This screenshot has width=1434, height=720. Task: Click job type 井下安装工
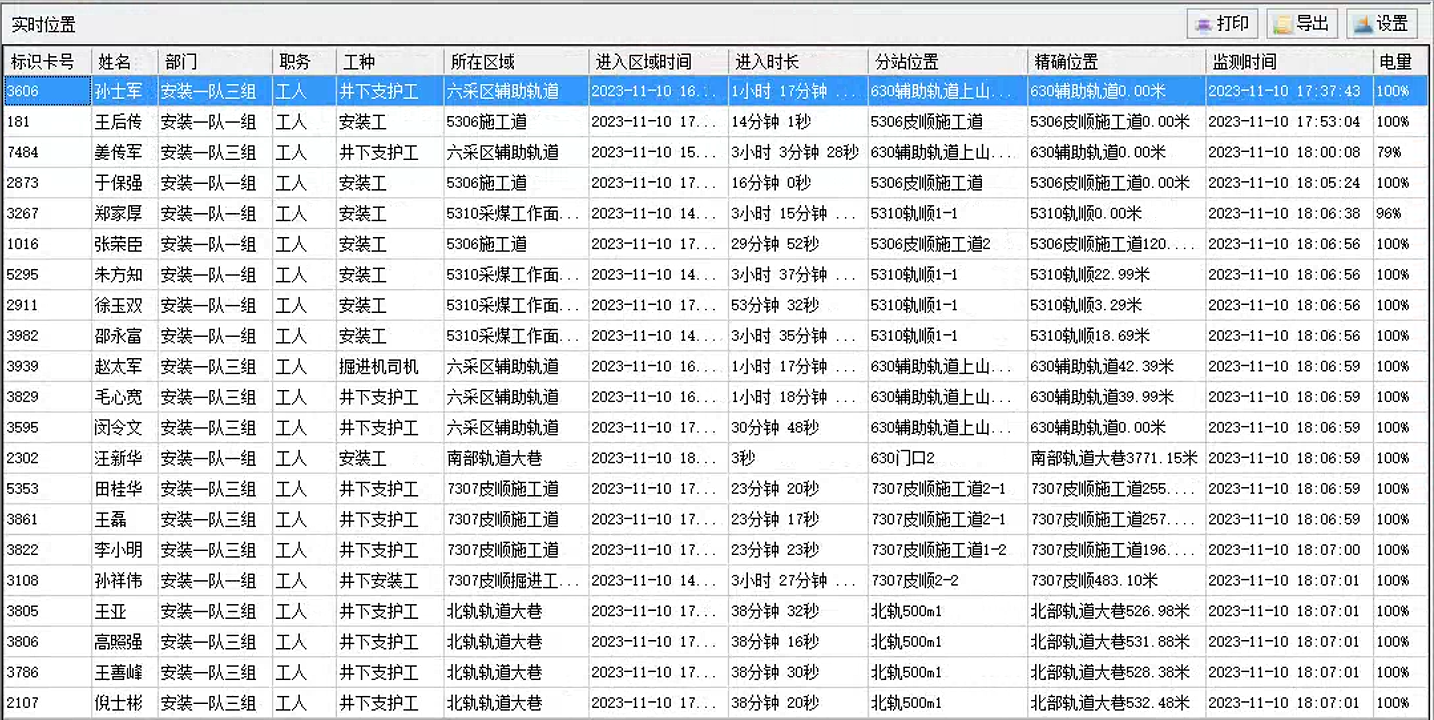[x=379, y=581]
